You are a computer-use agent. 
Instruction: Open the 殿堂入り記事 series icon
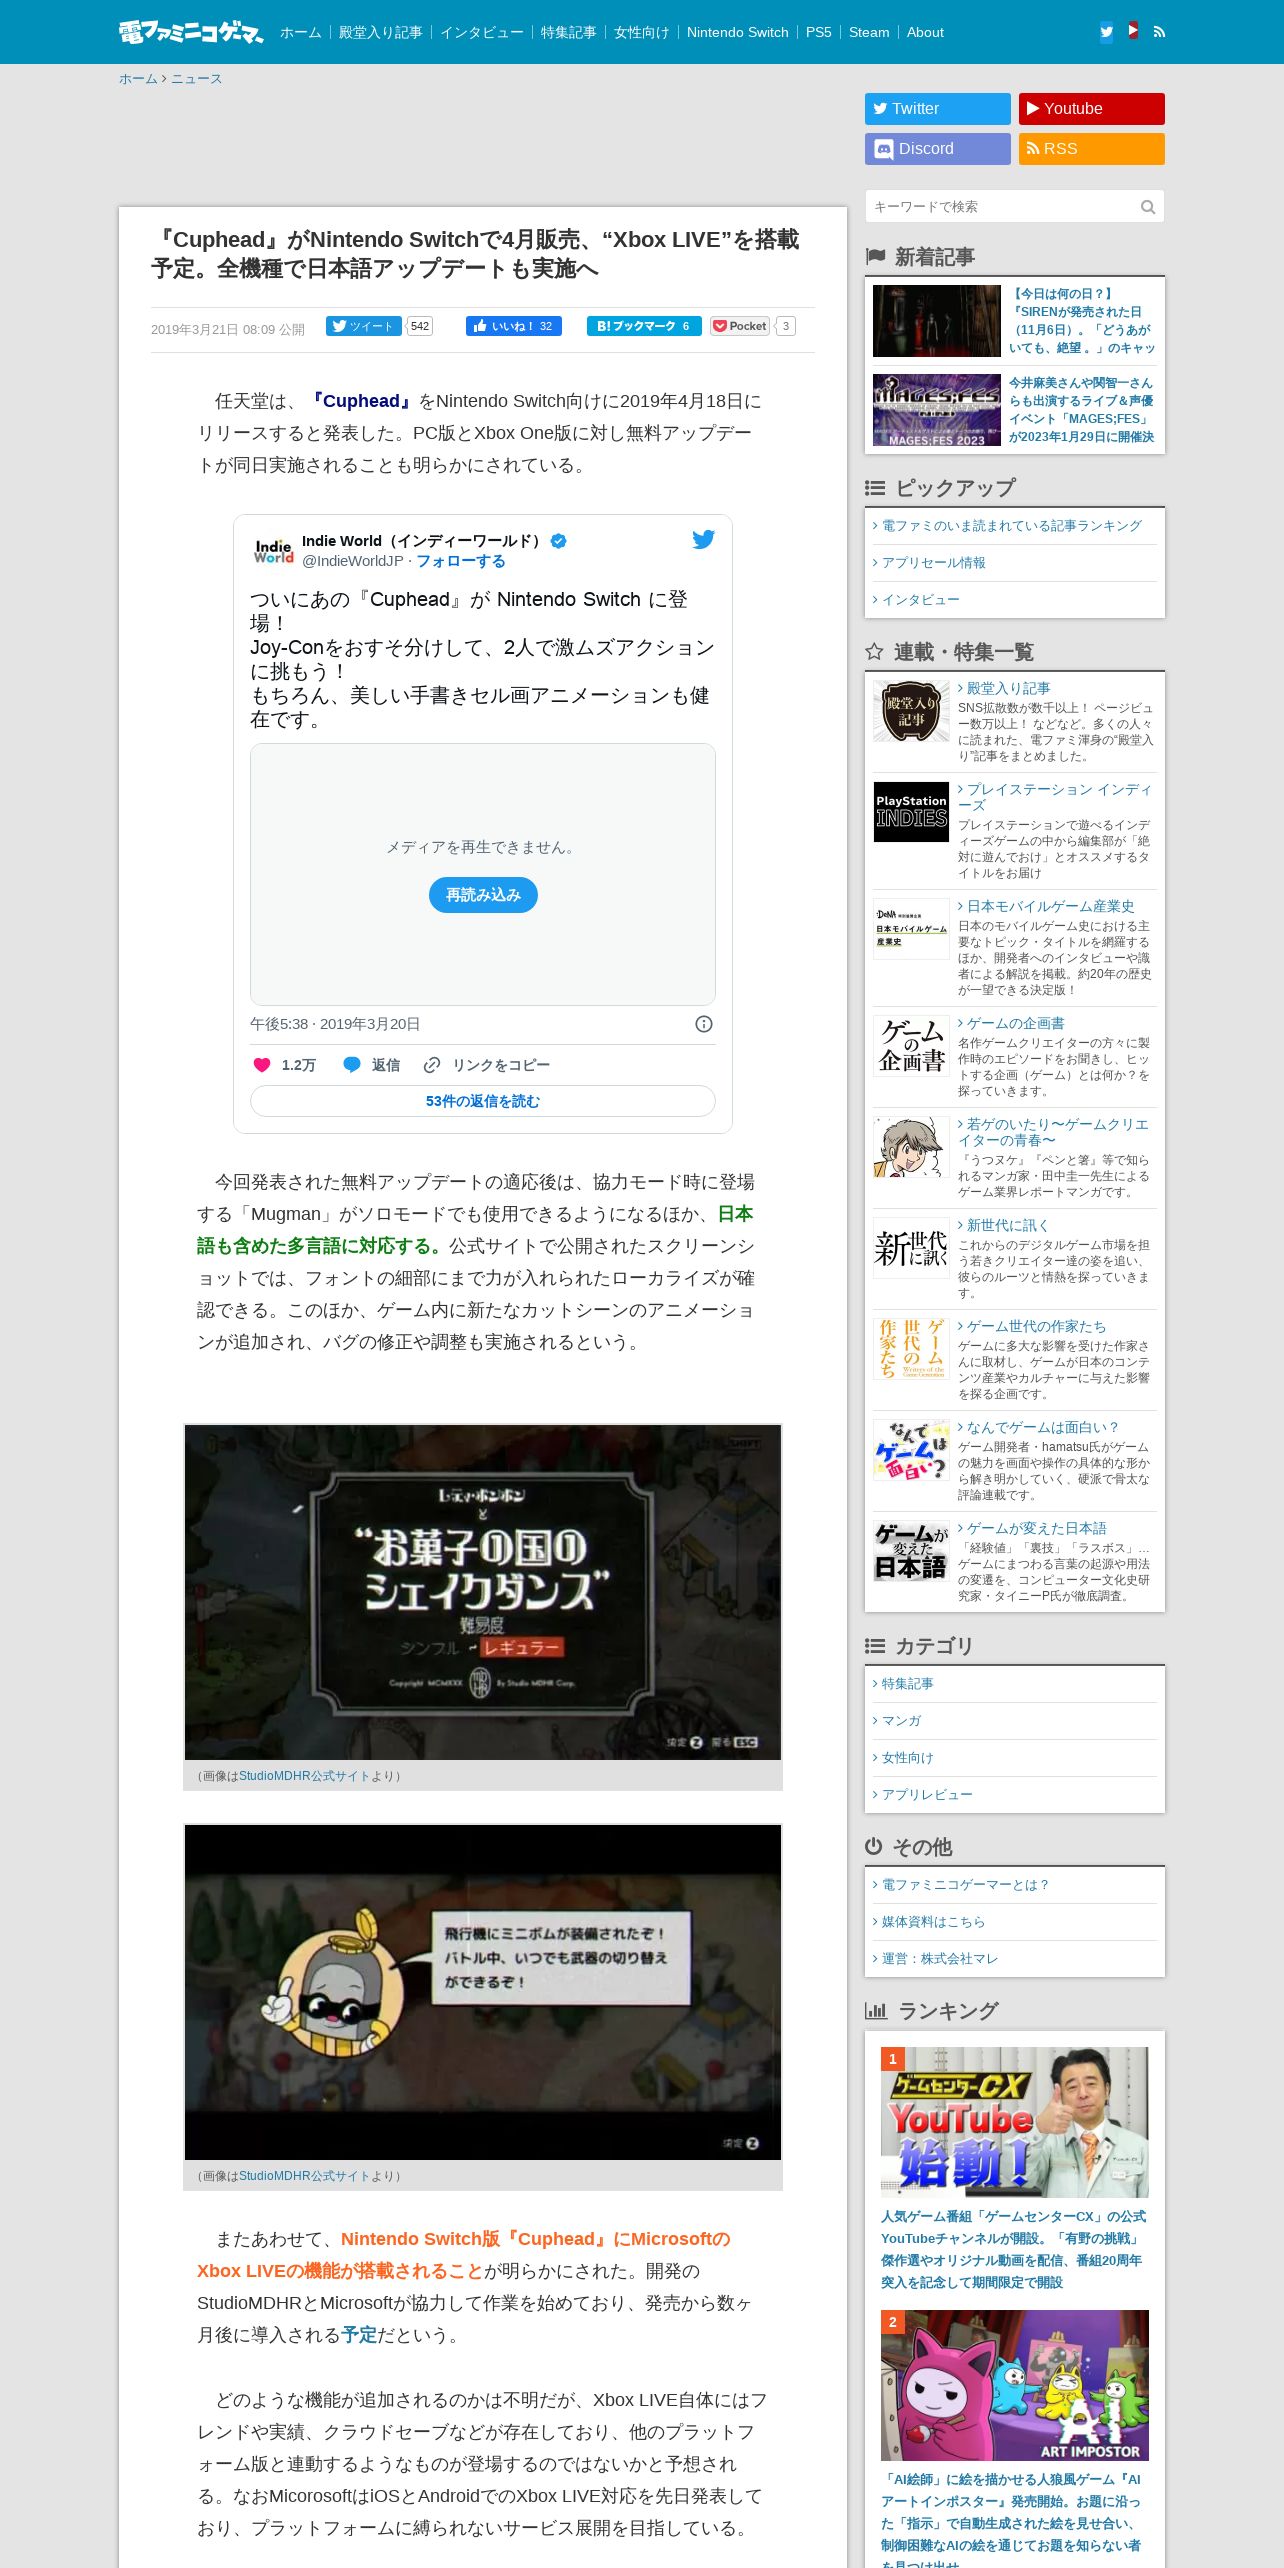(x=911, y=711)
